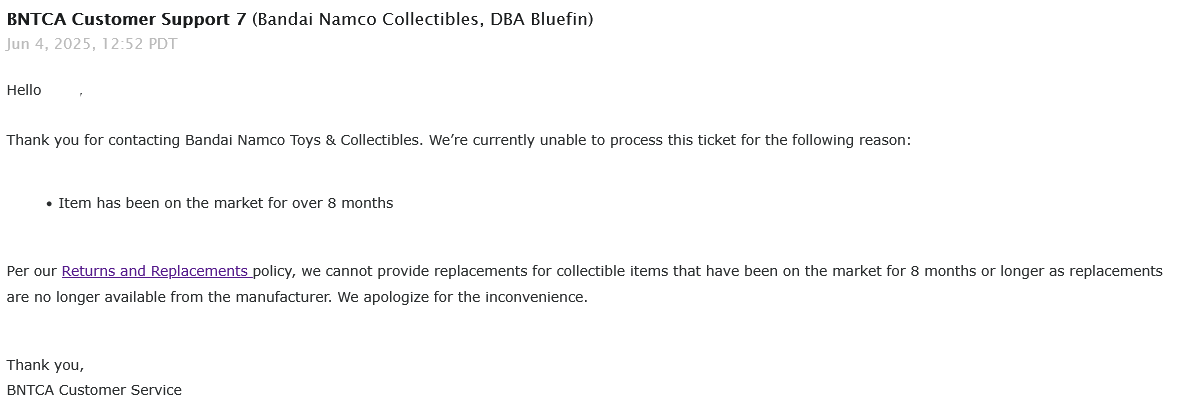Click the 8 months or longer phrase

[968, 271]
